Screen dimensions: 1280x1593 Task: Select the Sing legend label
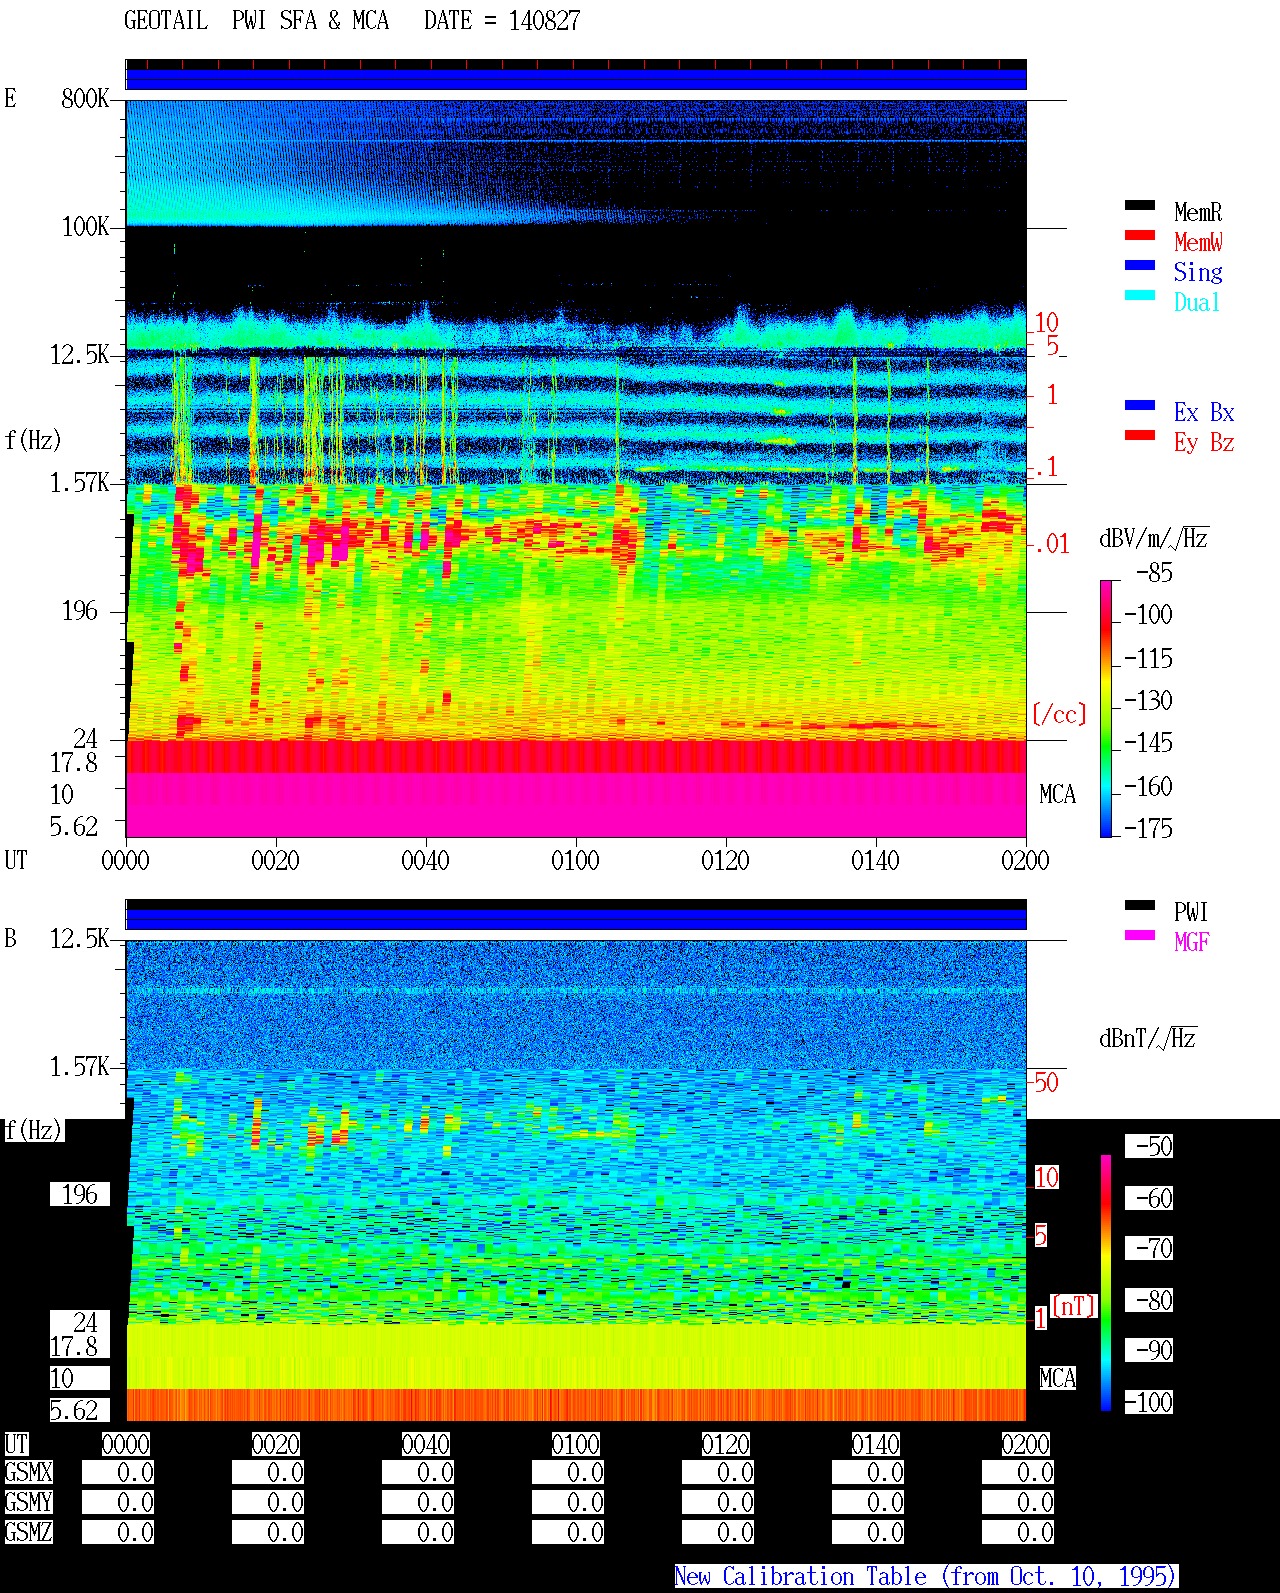pyautogui.click(x=1198, y=272)
